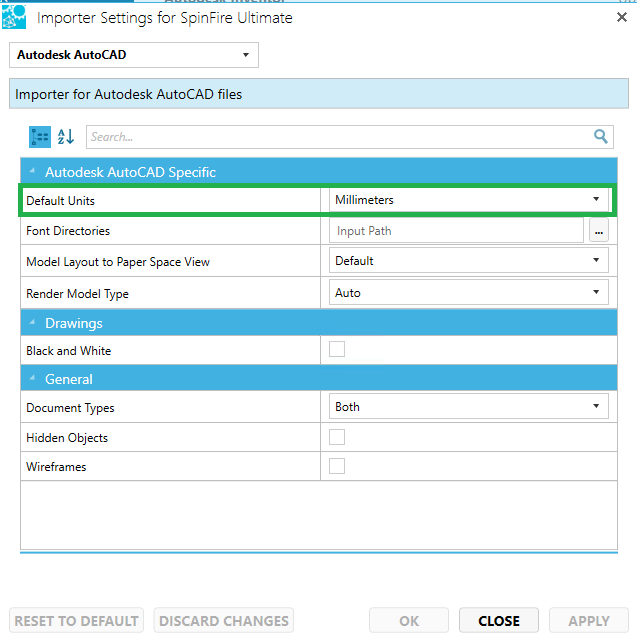Click the categorized view icon
The width and height of the screenshot is (637, 641).
40,136
